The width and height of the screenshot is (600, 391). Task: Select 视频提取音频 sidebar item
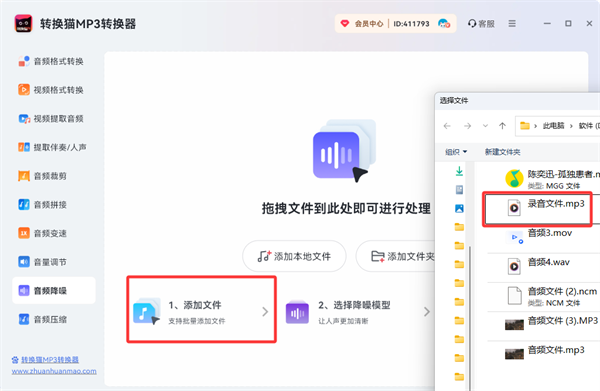(51, 119)
